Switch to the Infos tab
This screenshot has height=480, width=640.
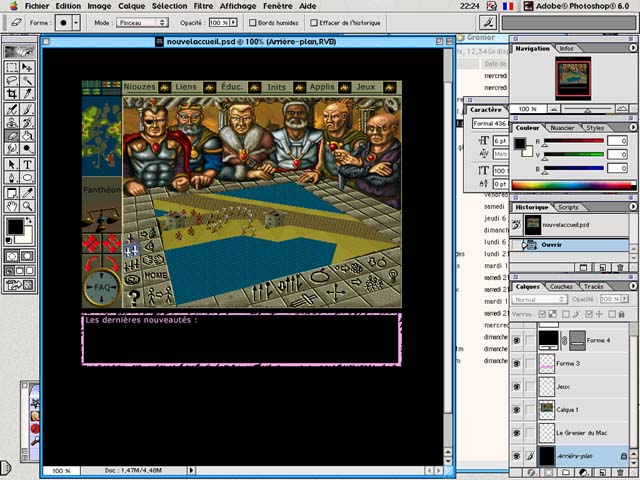tap(566, 49)
